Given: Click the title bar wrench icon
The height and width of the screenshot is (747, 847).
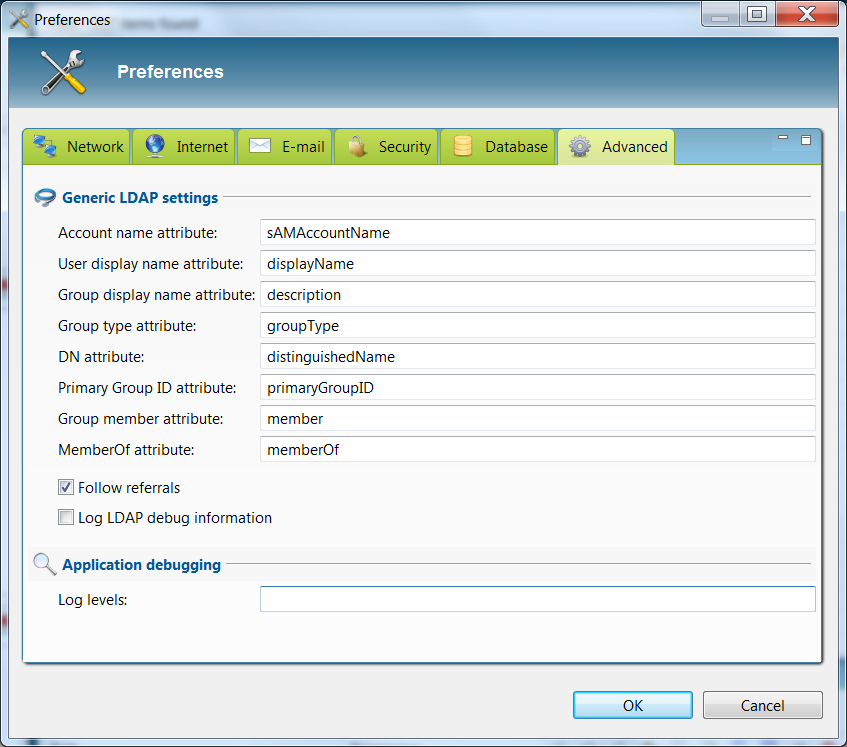Looking at the screenshot, I should tap(19, 19).
